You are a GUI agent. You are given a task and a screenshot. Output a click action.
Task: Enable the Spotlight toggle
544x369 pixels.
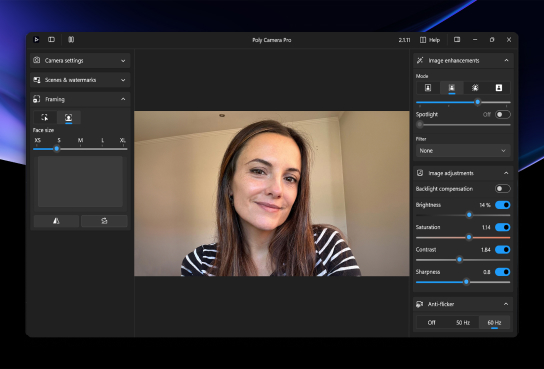point(502,114)
